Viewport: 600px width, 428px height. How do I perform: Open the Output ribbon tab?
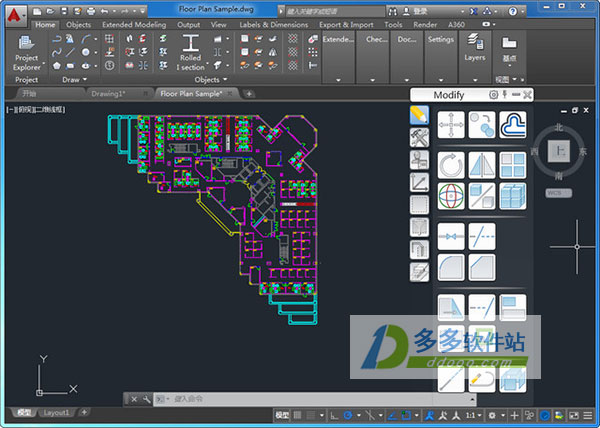[x=188, y=25]
